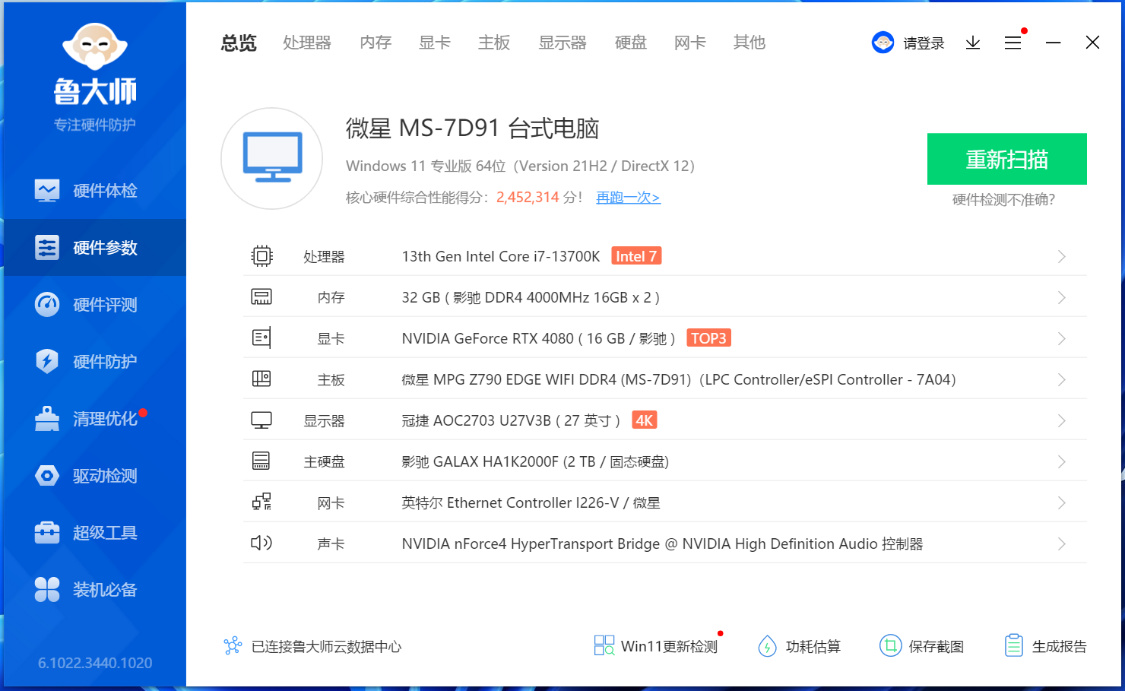Click the 再跑一次 link

(628, 197)
